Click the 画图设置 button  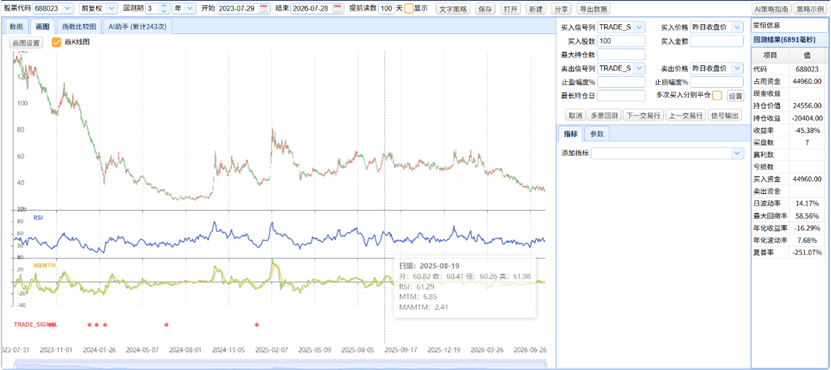click(26, 43)
